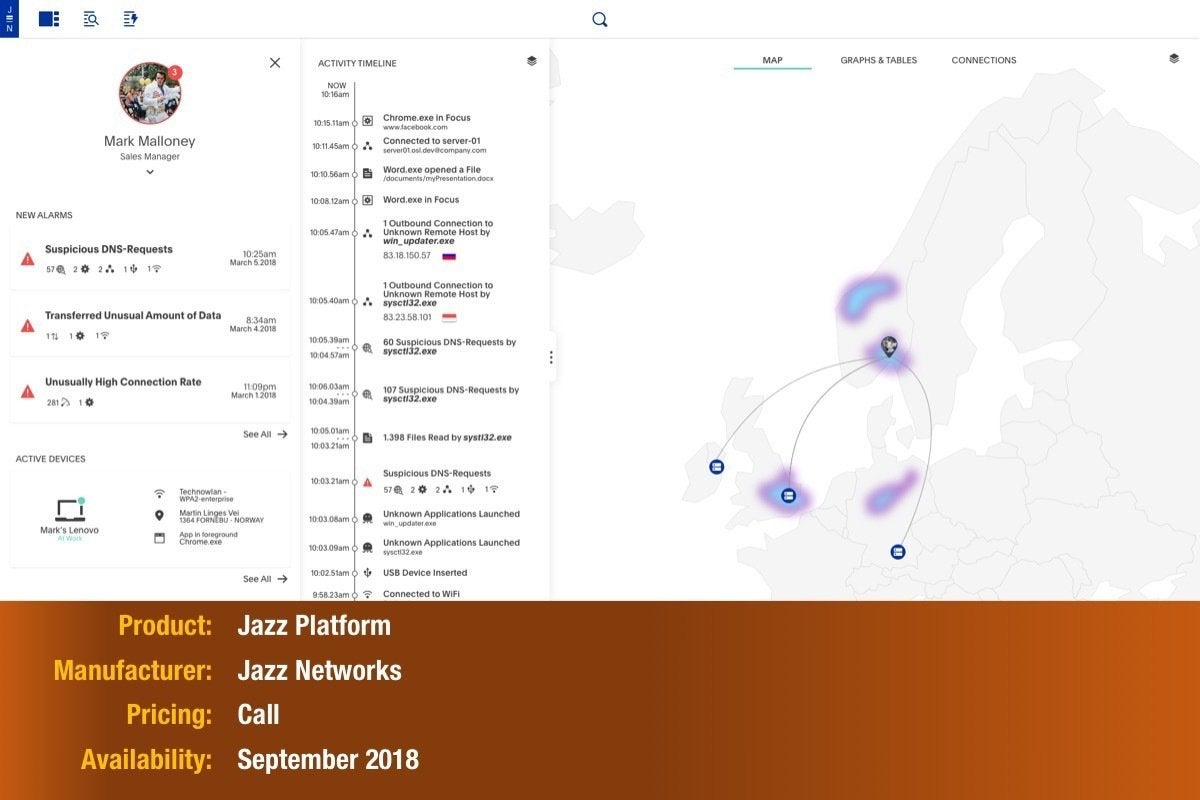Click focus icon beside Chrome.exe in Focus
Screen dimensions: 1200x800
point(367,121)
